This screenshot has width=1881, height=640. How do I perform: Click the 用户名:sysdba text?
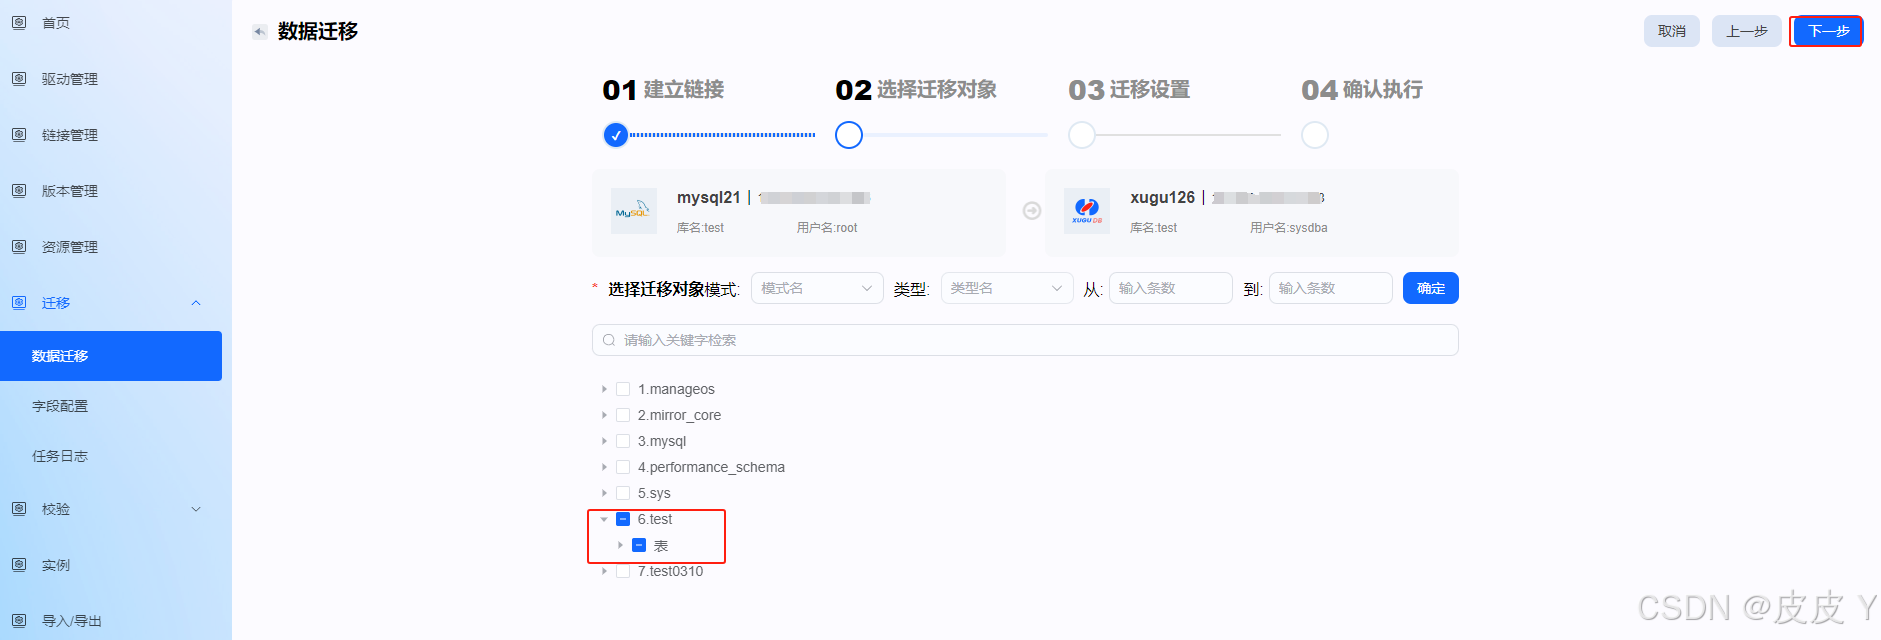(x=1289, y=228)
